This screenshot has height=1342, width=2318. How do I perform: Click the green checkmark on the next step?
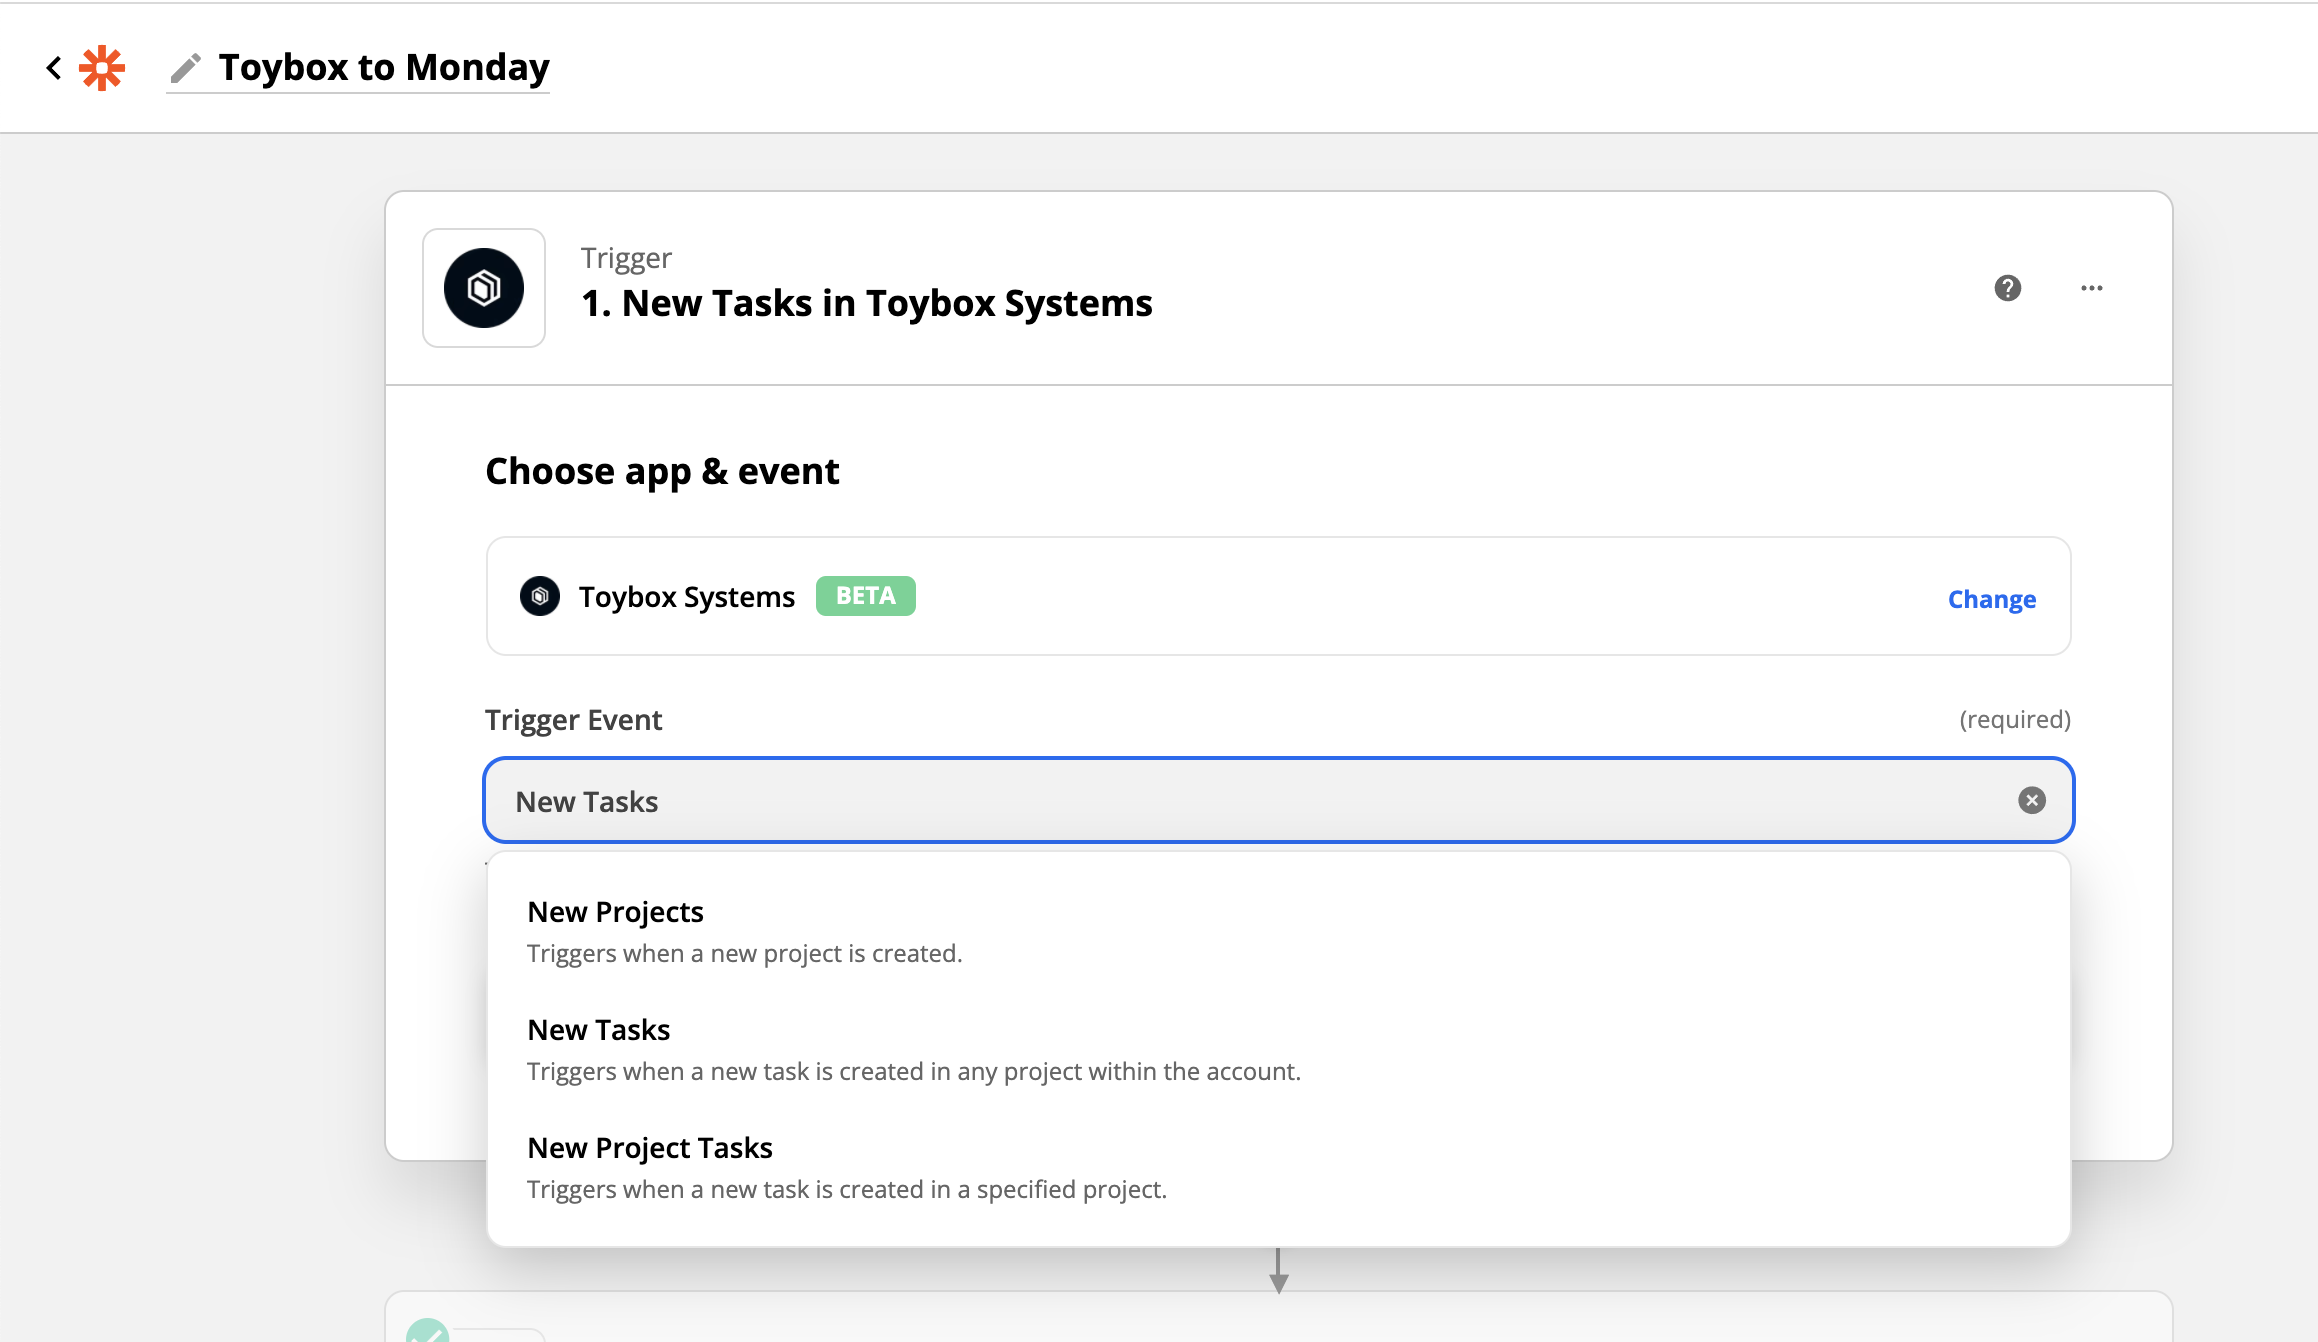point(428,1331)
